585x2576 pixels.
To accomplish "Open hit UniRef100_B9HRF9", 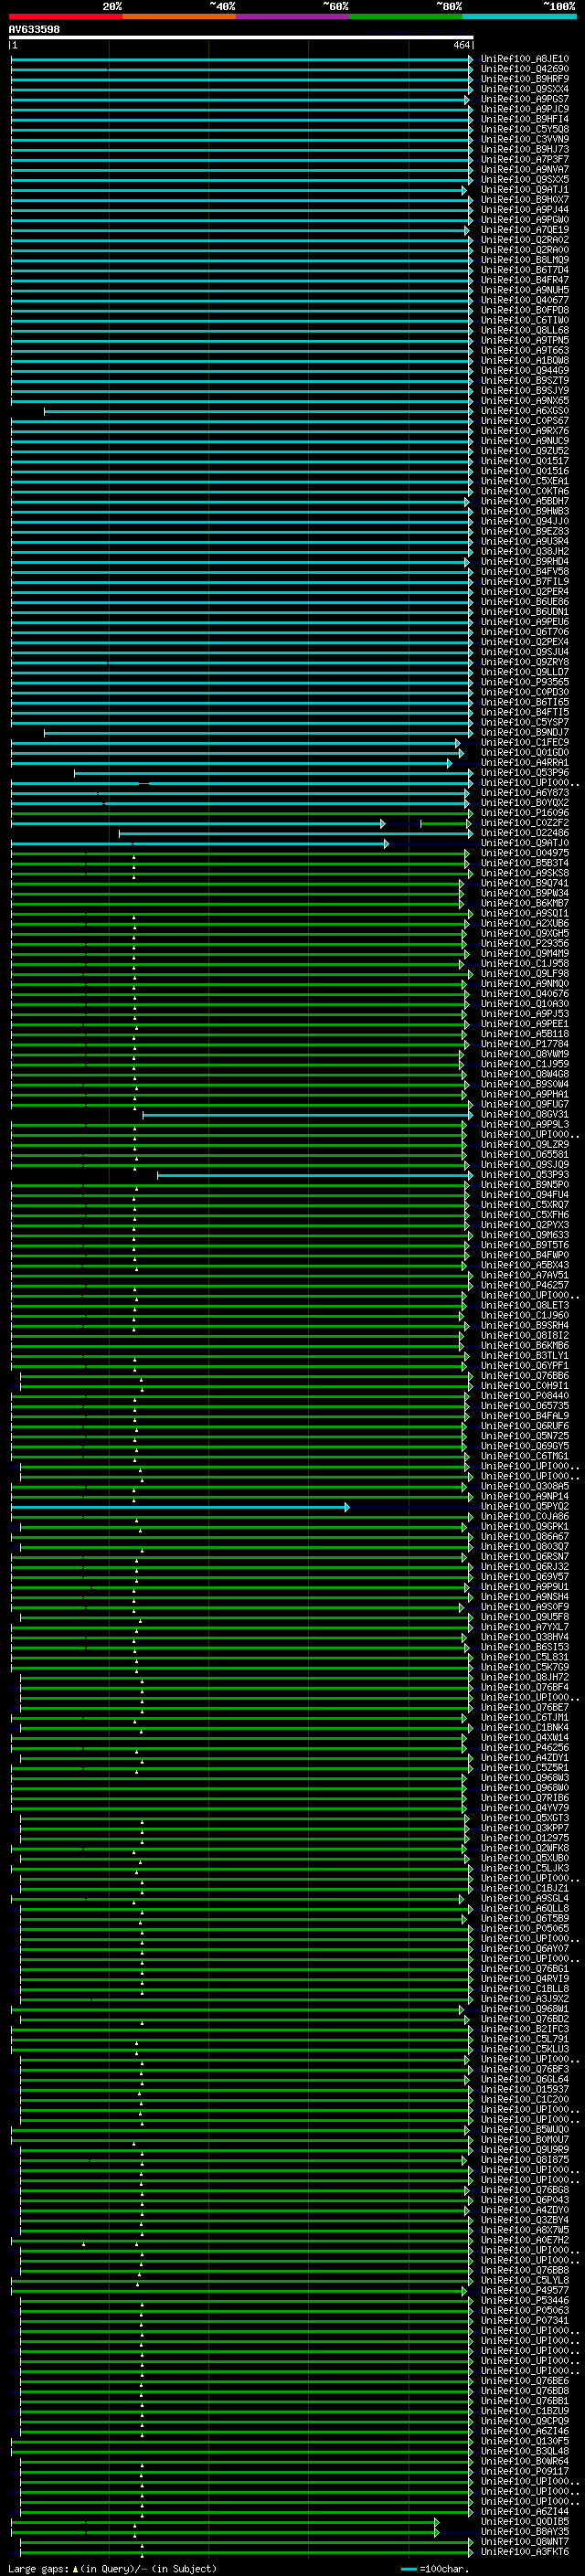I will 525,79.
